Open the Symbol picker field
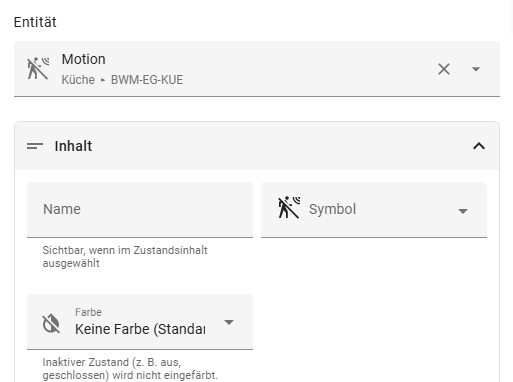Viewport: 513px width, 382px height. 374,210
